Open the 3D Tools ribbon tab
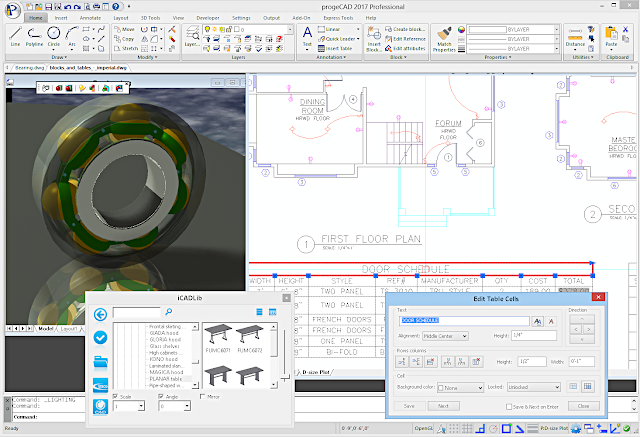 [x=150, y=18]
